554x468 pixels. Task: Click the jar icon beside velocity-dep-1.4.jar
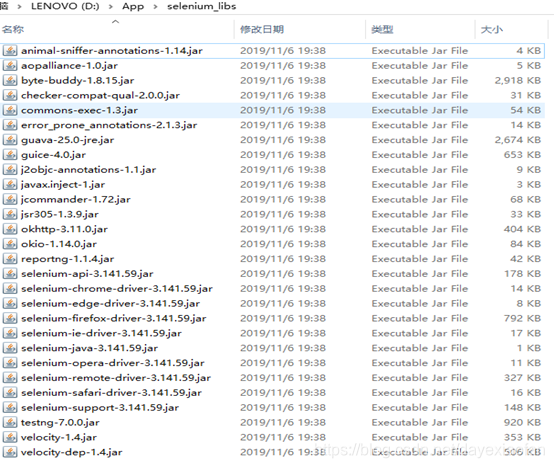[10, 452]
